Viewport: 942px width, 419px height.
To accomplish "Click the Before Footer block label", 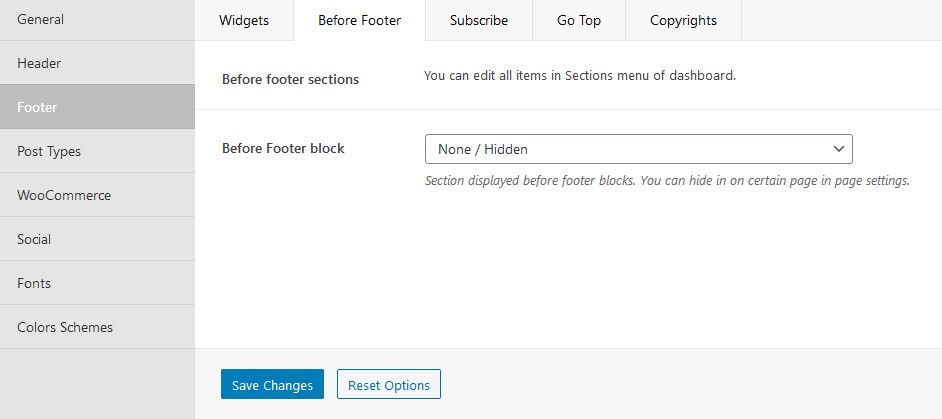I will pos(283,148).
